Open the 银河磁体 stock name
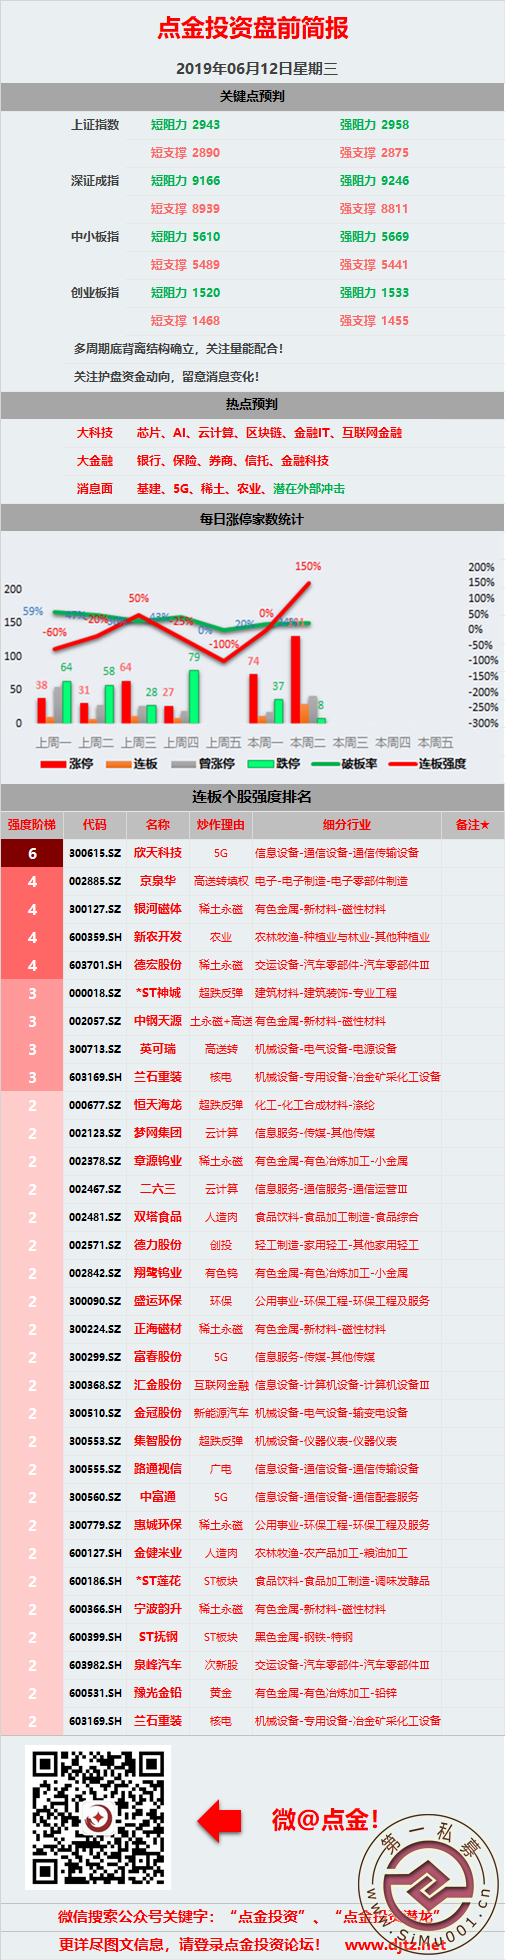Image resolution: width=505 pixels, height=1960 pixels. click(x=158, y=909)
